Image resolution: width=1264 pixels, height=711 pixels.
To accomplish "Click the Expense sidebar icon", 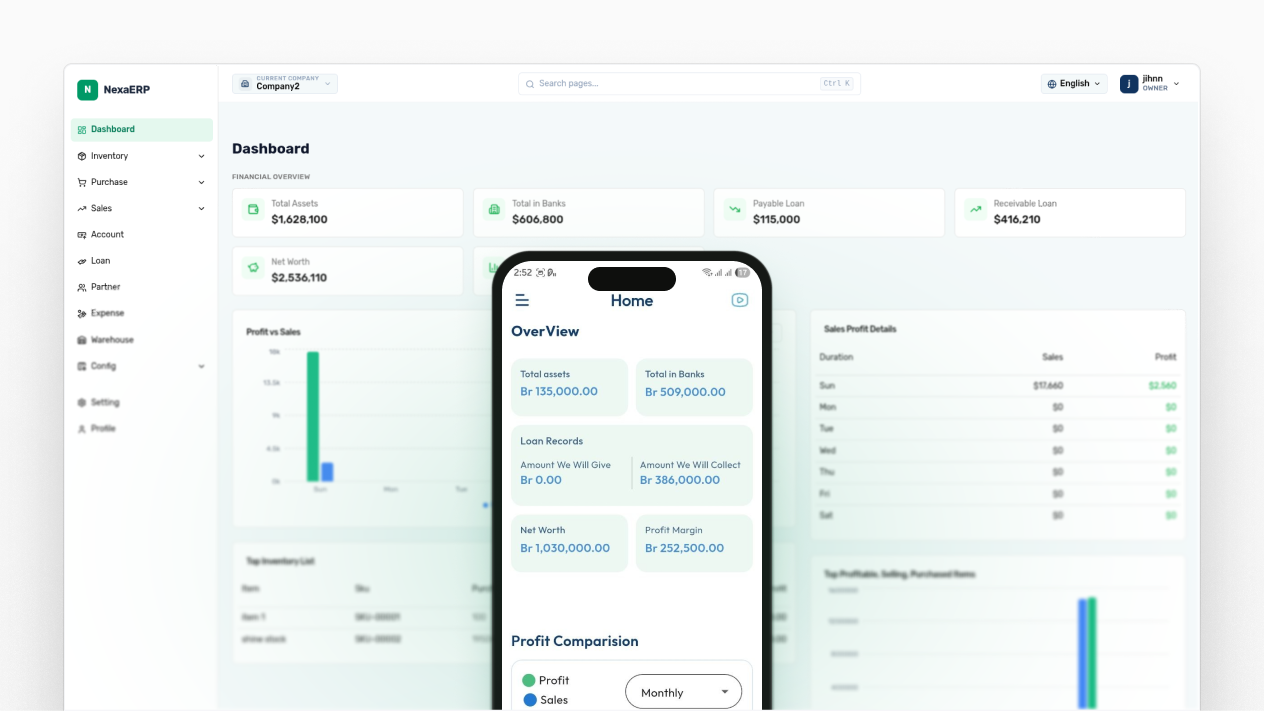I will pyautogui.click(x=82, y=313).
